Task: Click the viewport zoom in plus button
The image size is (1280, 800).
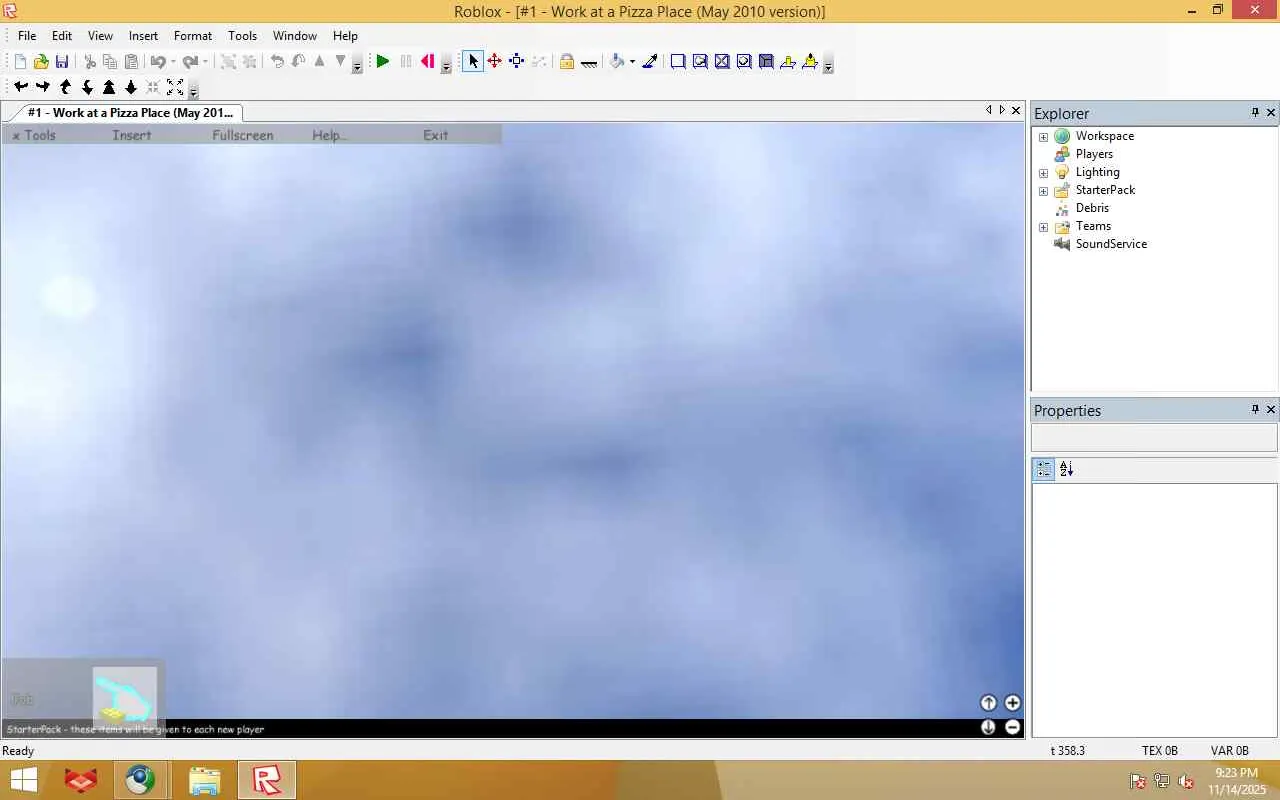Action: click(1012, 703)
